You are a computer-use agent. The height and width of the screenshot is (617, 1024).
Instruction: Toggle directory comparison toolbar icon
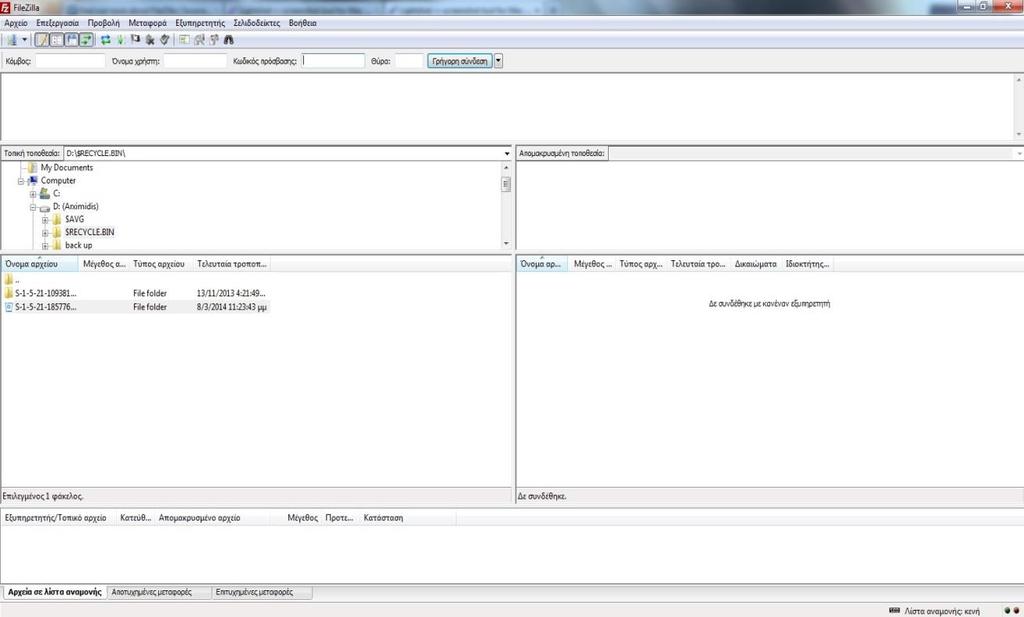click(x=199, y=40)
